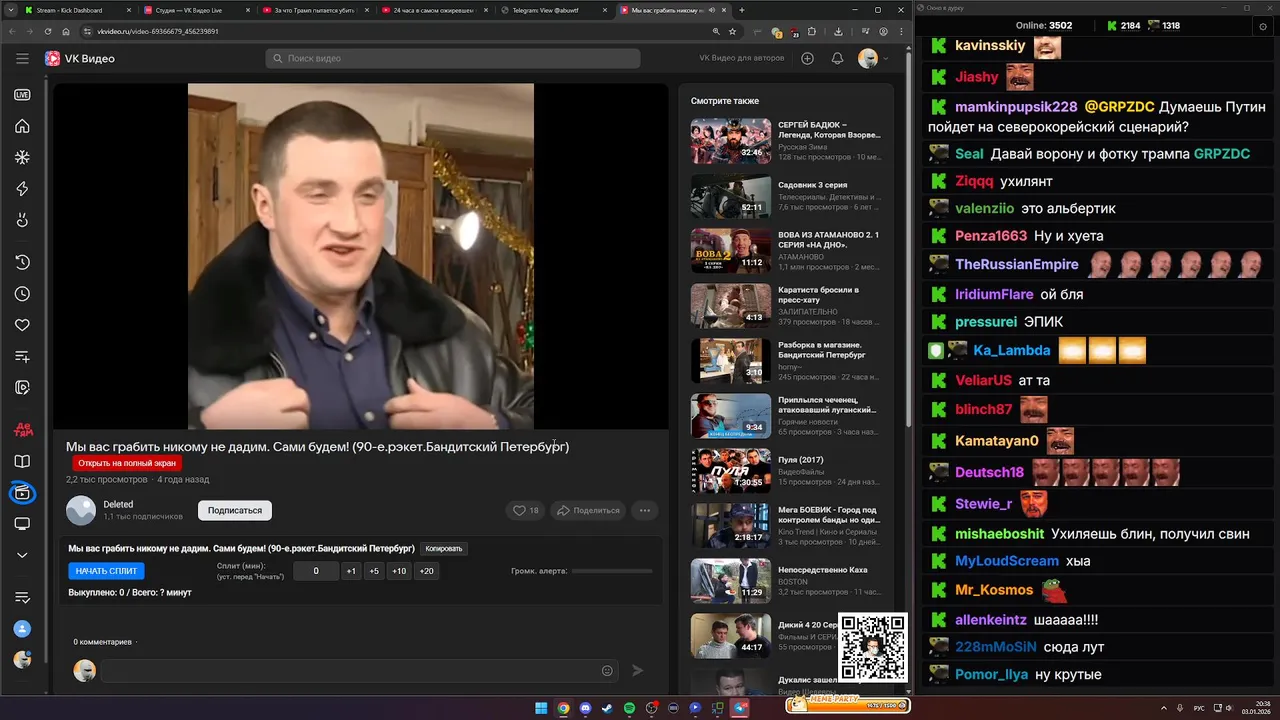Click Deleted channel name
This screenshot has width=1280, height=720.
pos(118,504)
